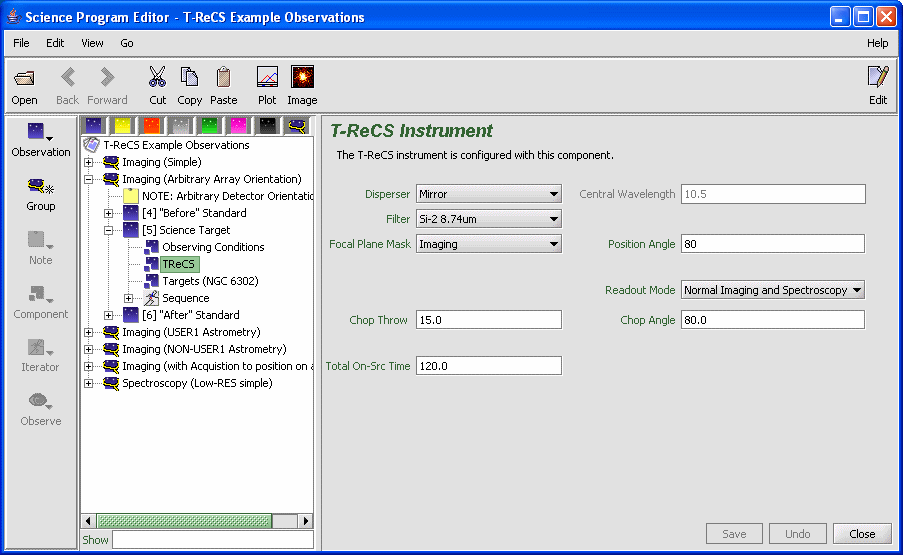Toggle the gray observation status filter

click(x=181, y=126)
